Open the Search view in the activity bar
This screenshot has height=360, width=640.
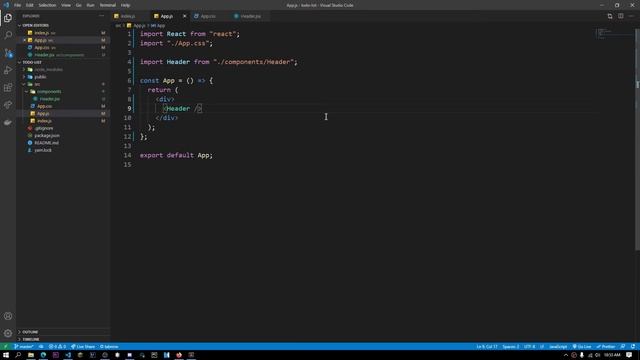[8, 35]
